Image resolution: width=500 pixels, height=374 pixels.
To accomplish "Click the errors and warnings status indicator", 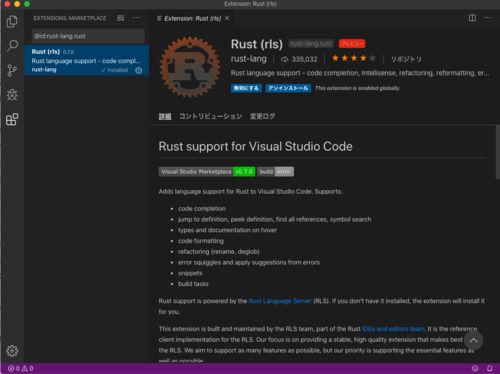I will pyautogui.click(x=20, y=368).
